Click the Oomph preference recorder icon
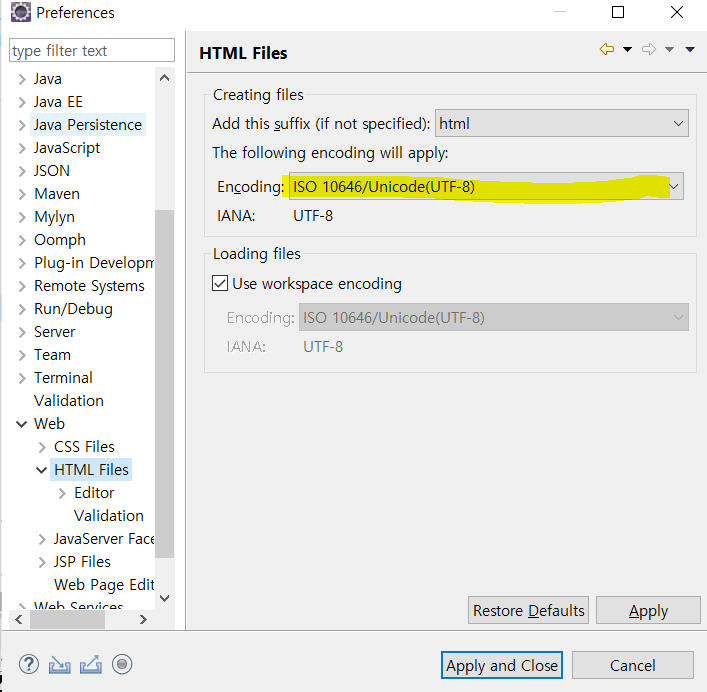Image resolution: width=707 pixels, height=692 pixels. point(122,664)
